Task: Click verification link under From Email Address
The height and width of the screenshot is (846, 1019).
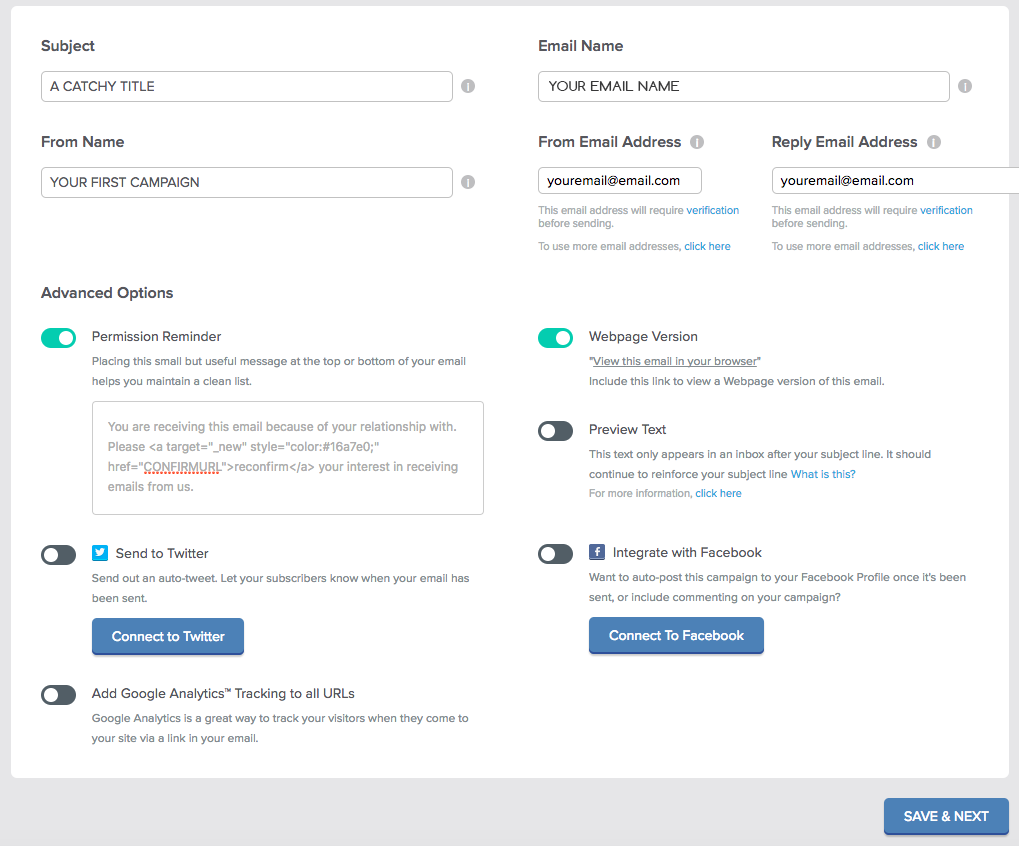Action: tap(712, 210)
